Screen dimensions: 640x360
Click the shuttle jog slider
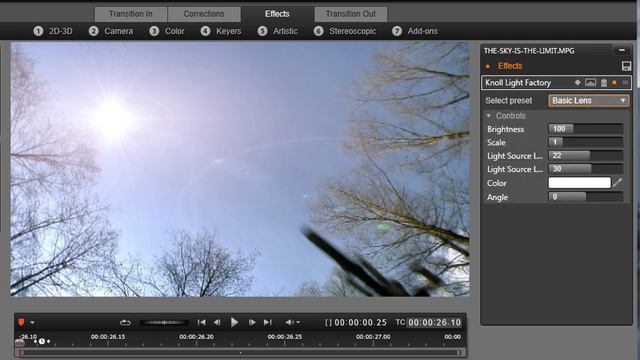164,322
